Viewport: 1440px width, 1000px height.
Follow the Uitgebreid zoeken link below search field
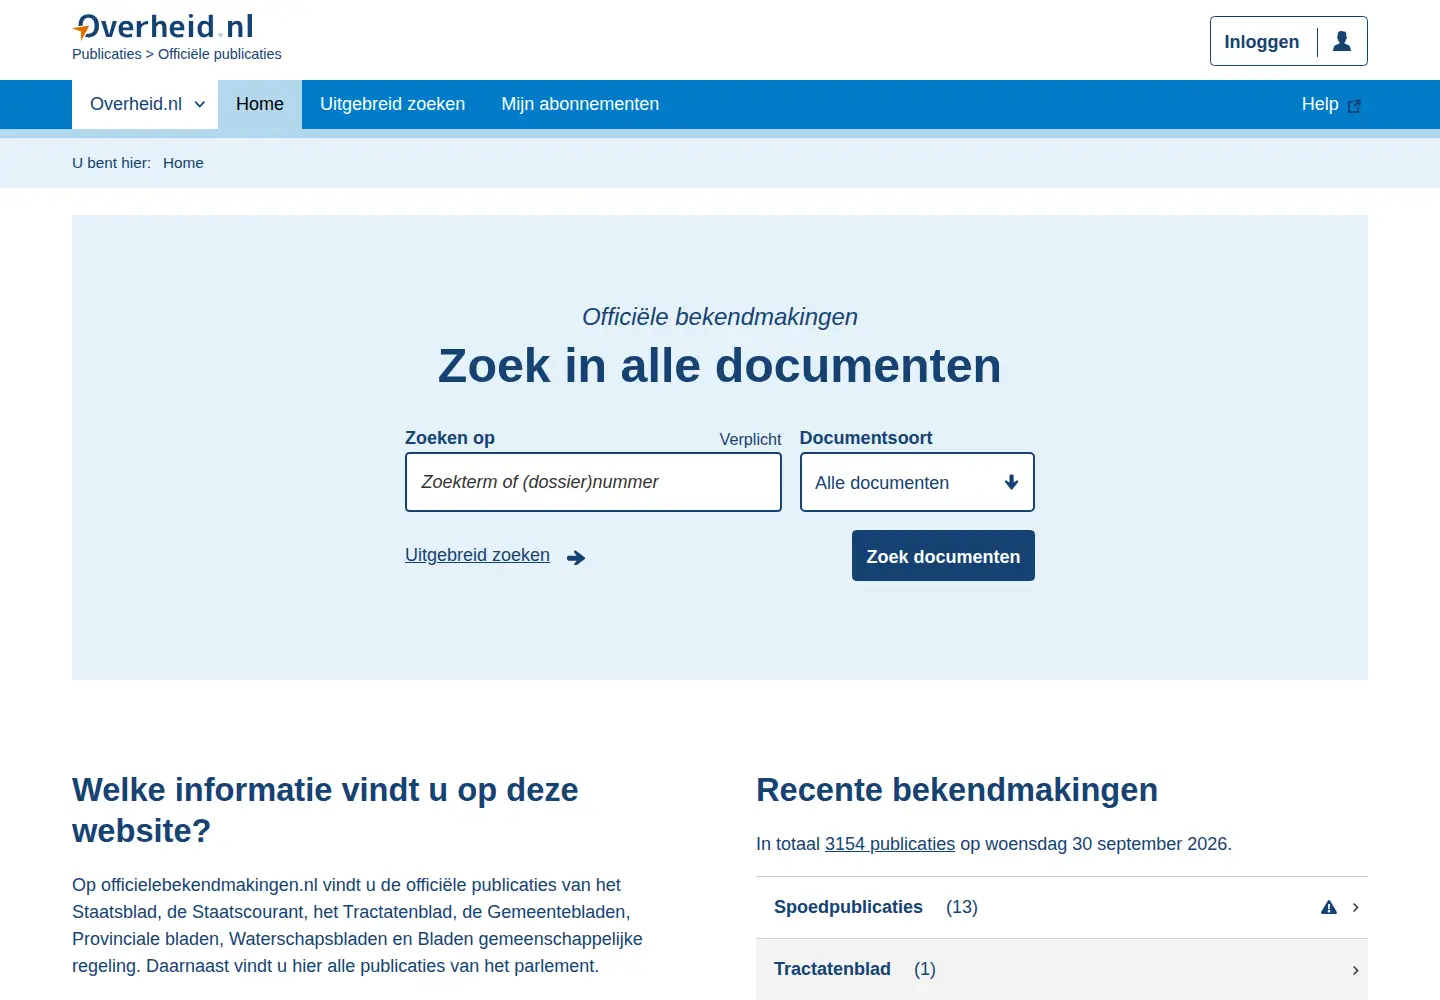(477, 555)
